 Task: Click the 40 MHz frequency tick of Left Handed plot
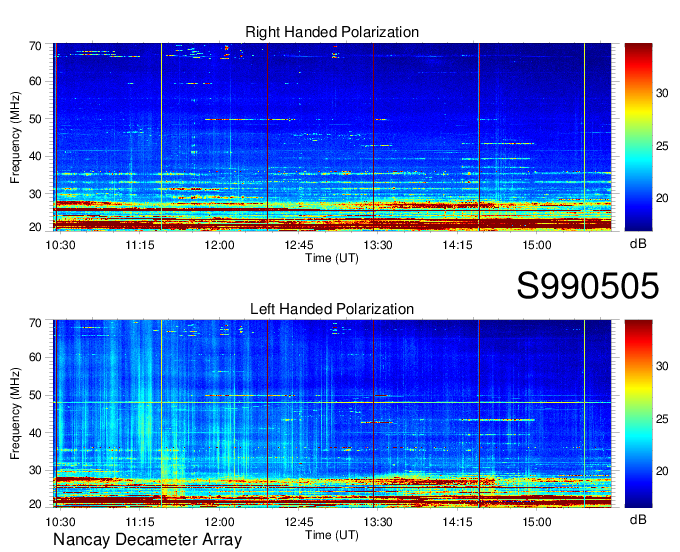click(x=35, y=433)
